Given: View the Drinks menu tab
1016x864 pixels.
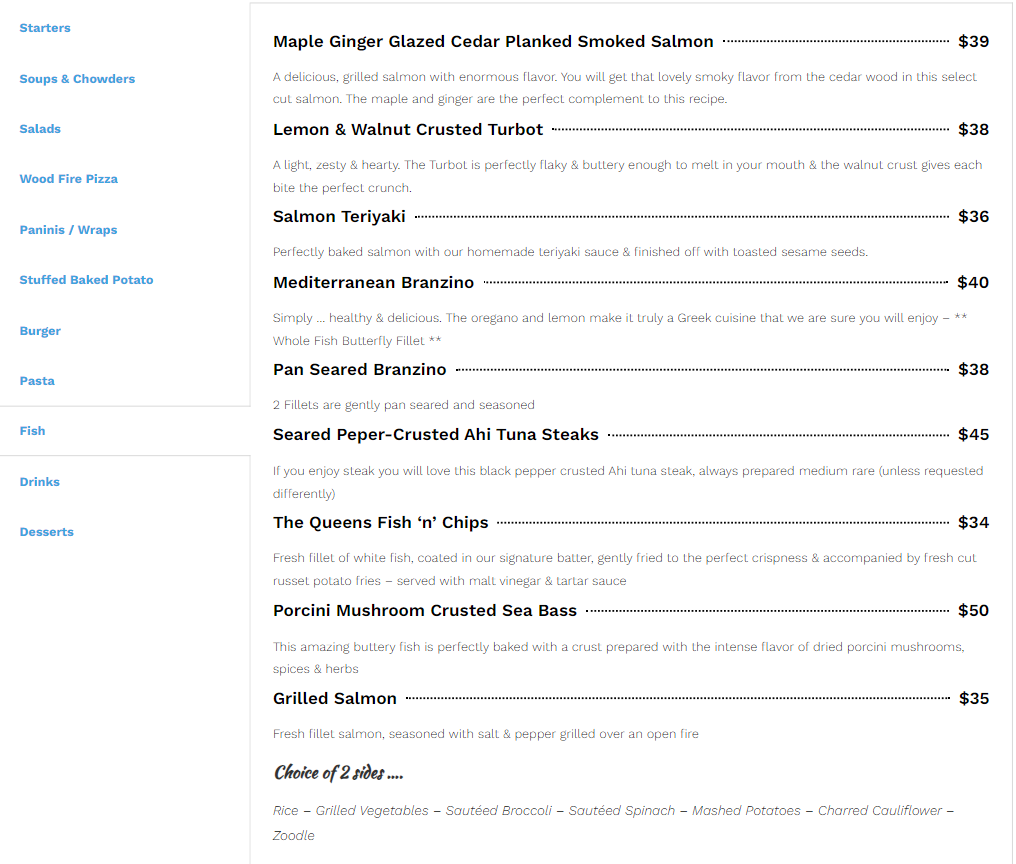Looking at the screenshot, I should tap(40, 482).
